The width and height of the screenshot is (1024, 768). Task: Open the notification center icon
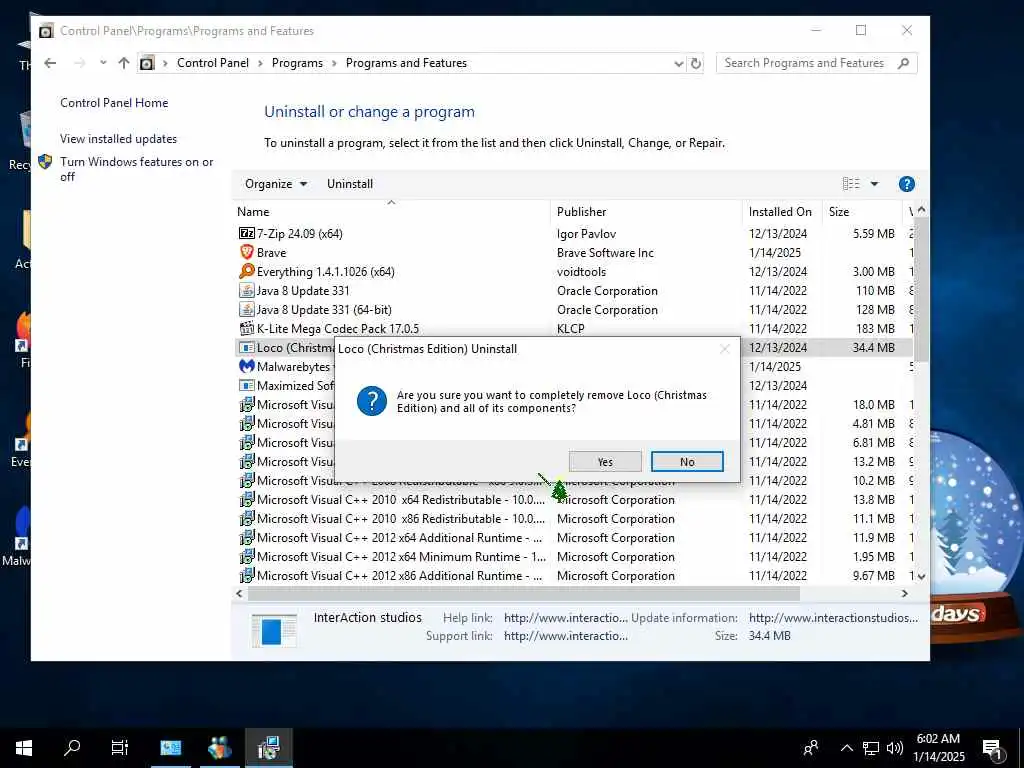[x=993, y=748]
